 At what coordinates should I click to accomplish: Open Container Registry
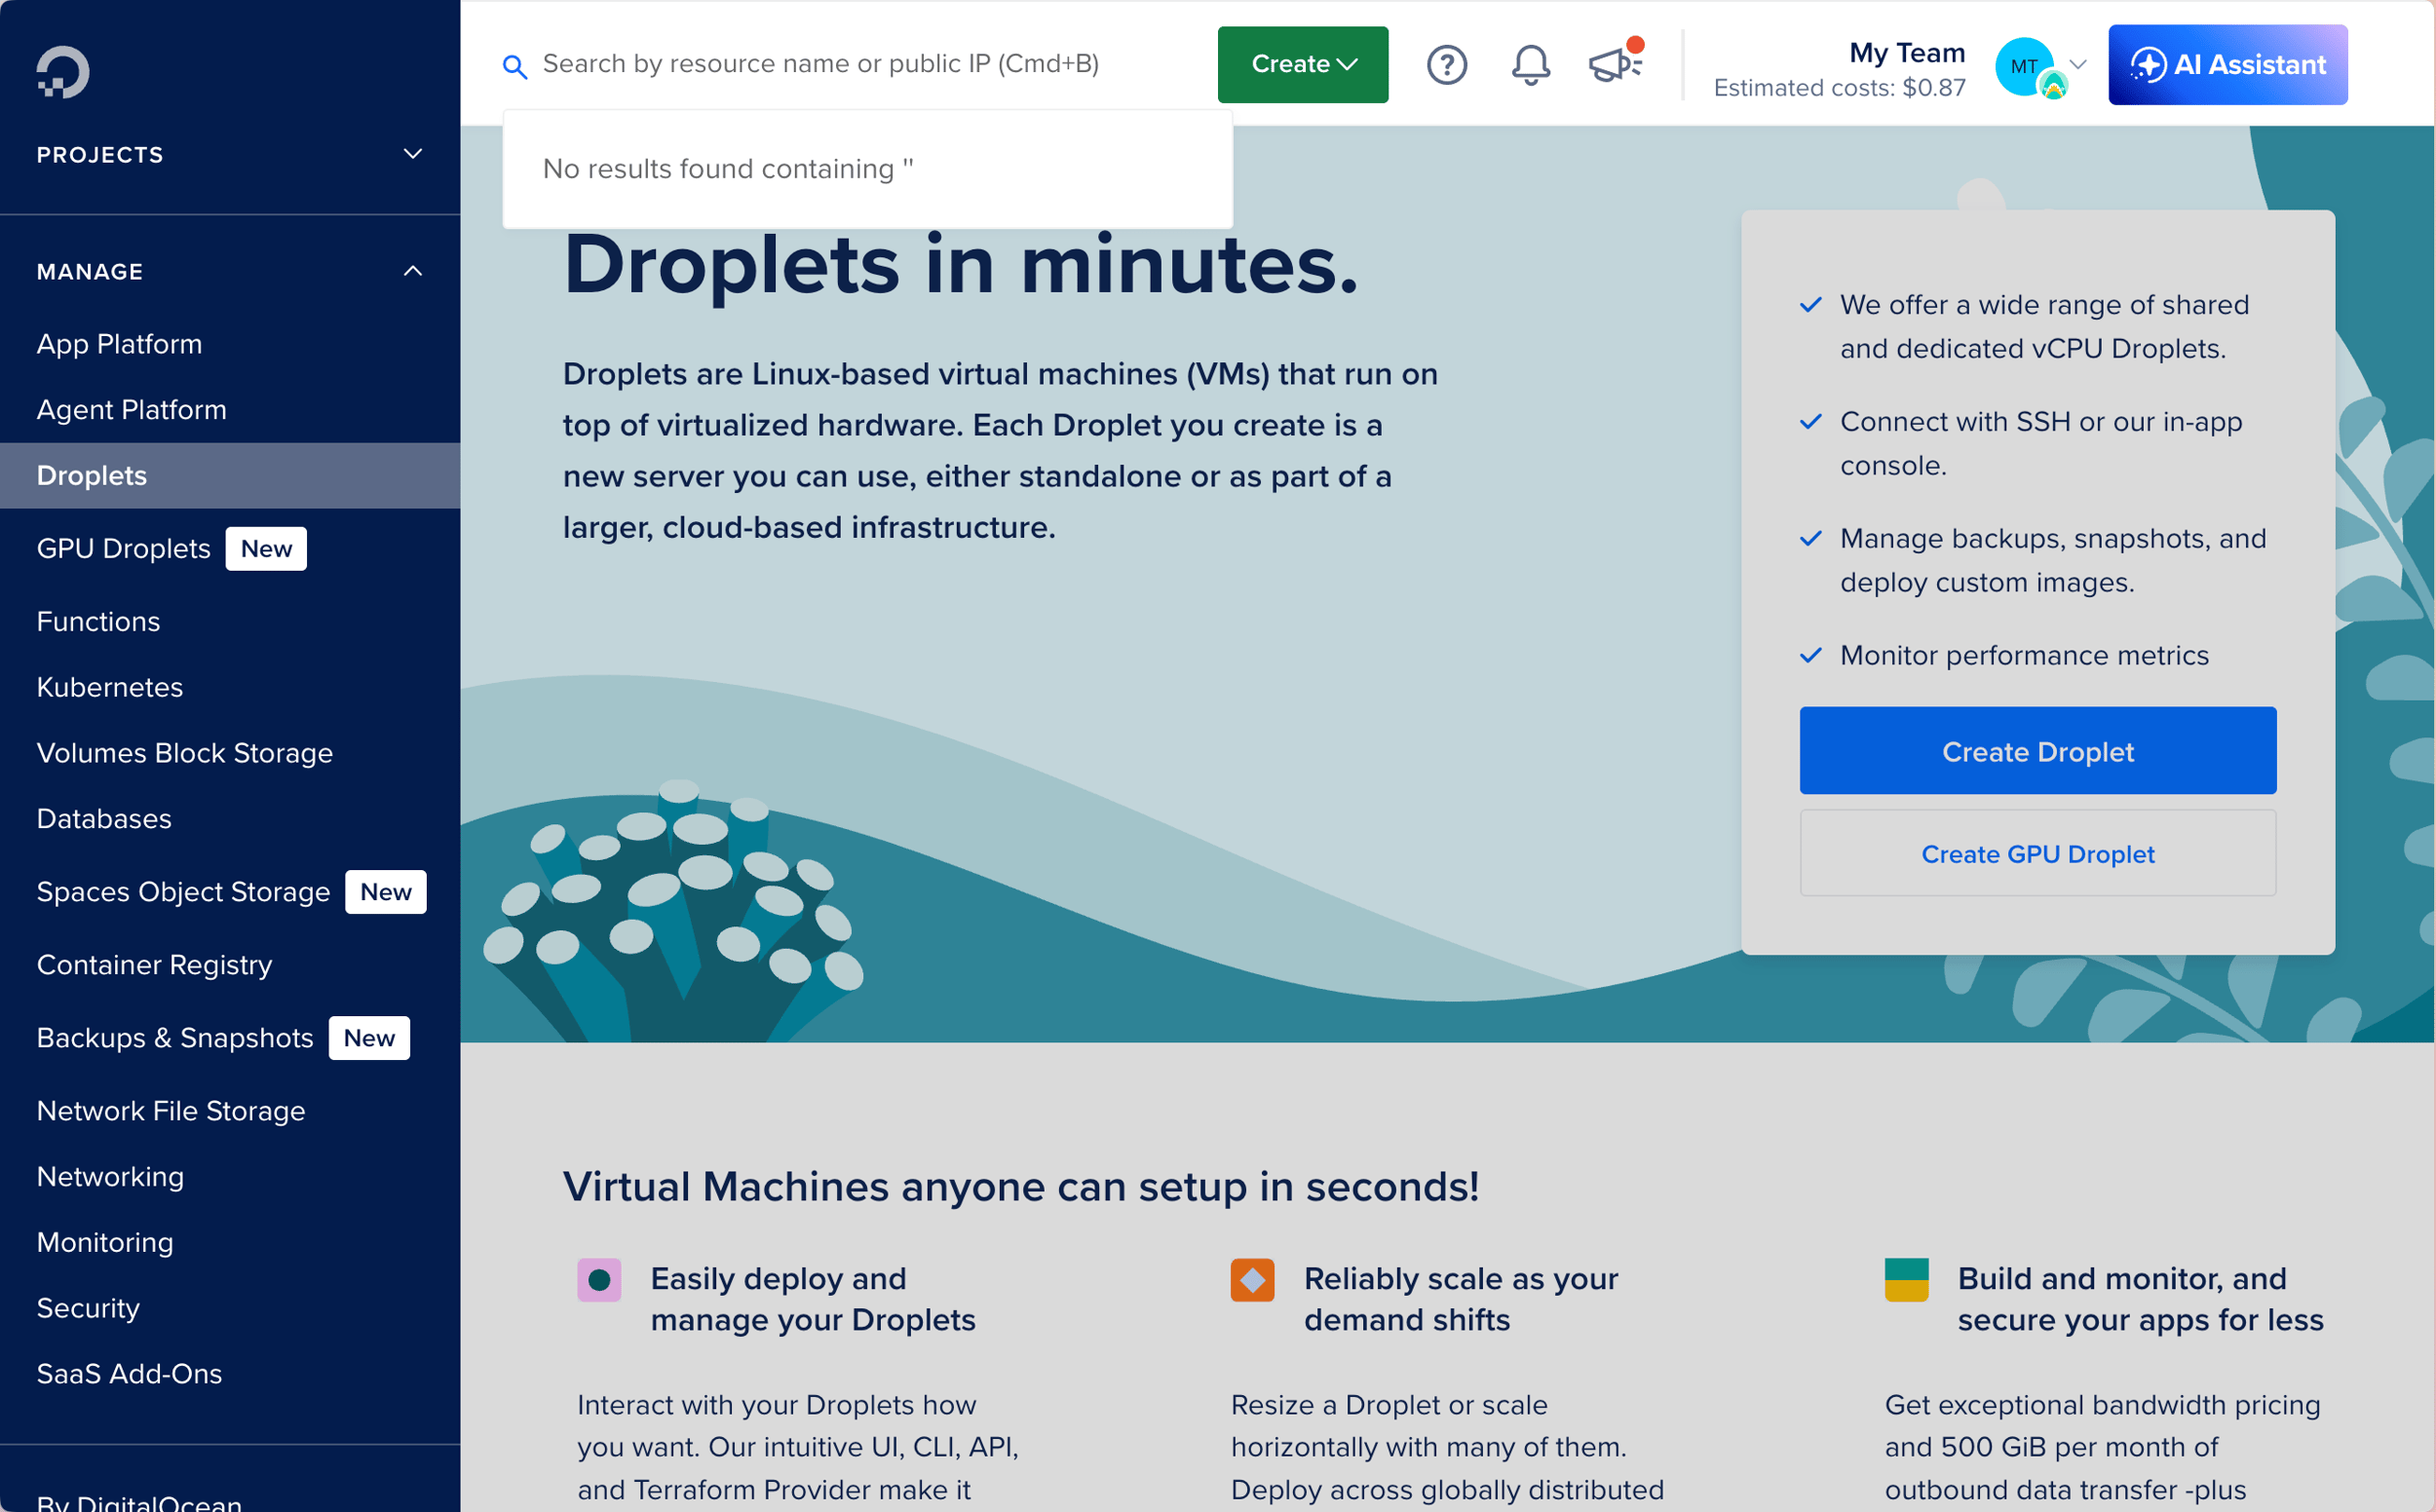click(154, 964)
